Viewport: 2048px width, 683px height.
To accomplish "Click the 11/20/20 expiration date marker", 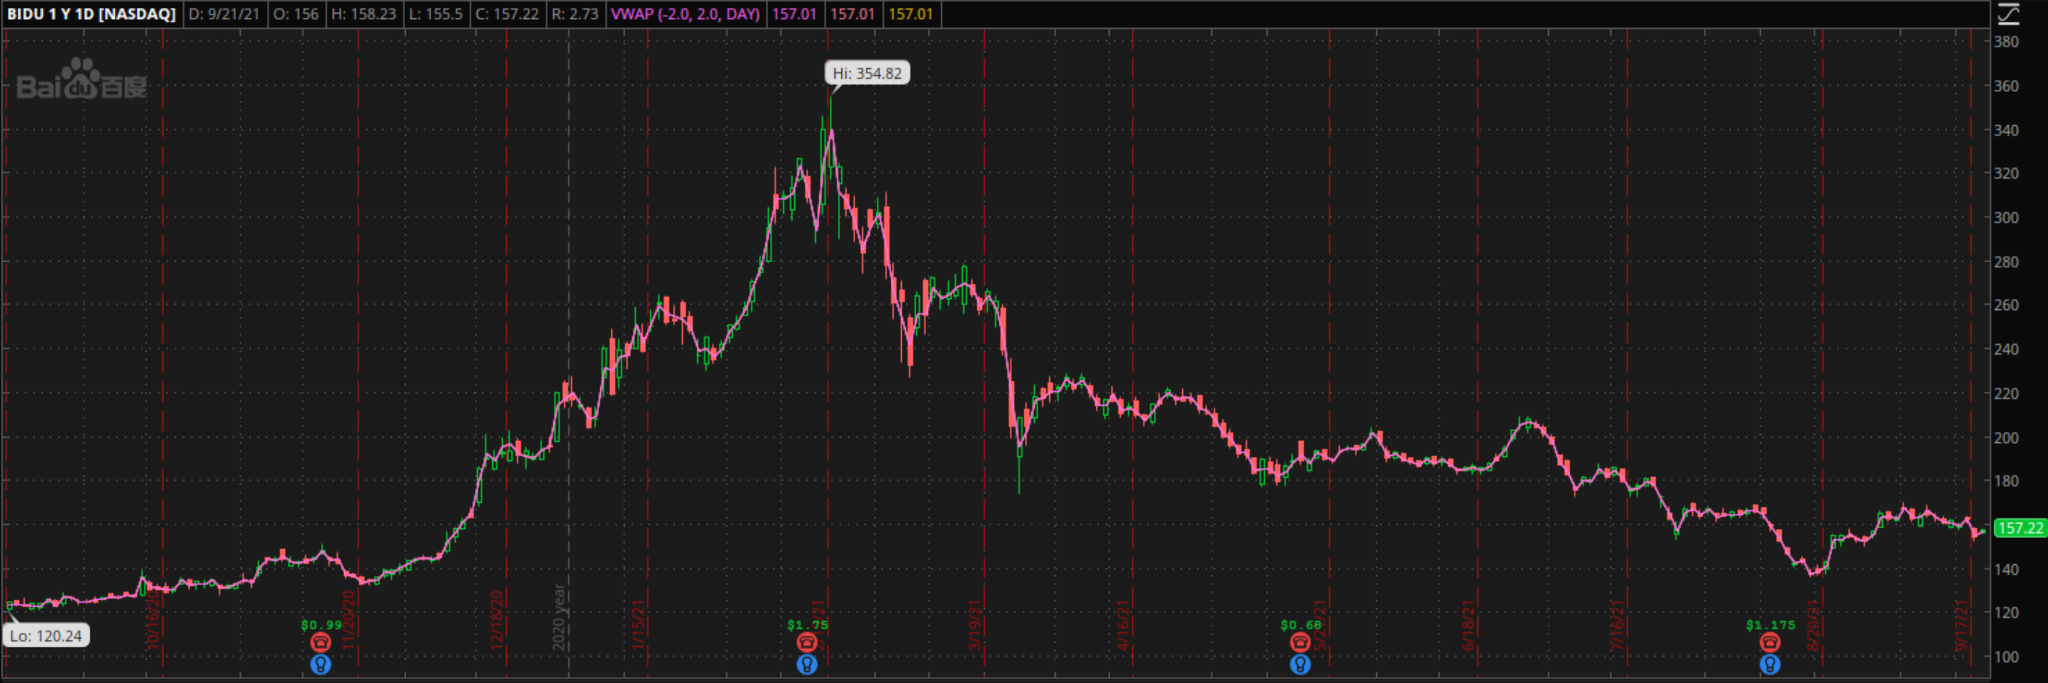I will point(349,622).
